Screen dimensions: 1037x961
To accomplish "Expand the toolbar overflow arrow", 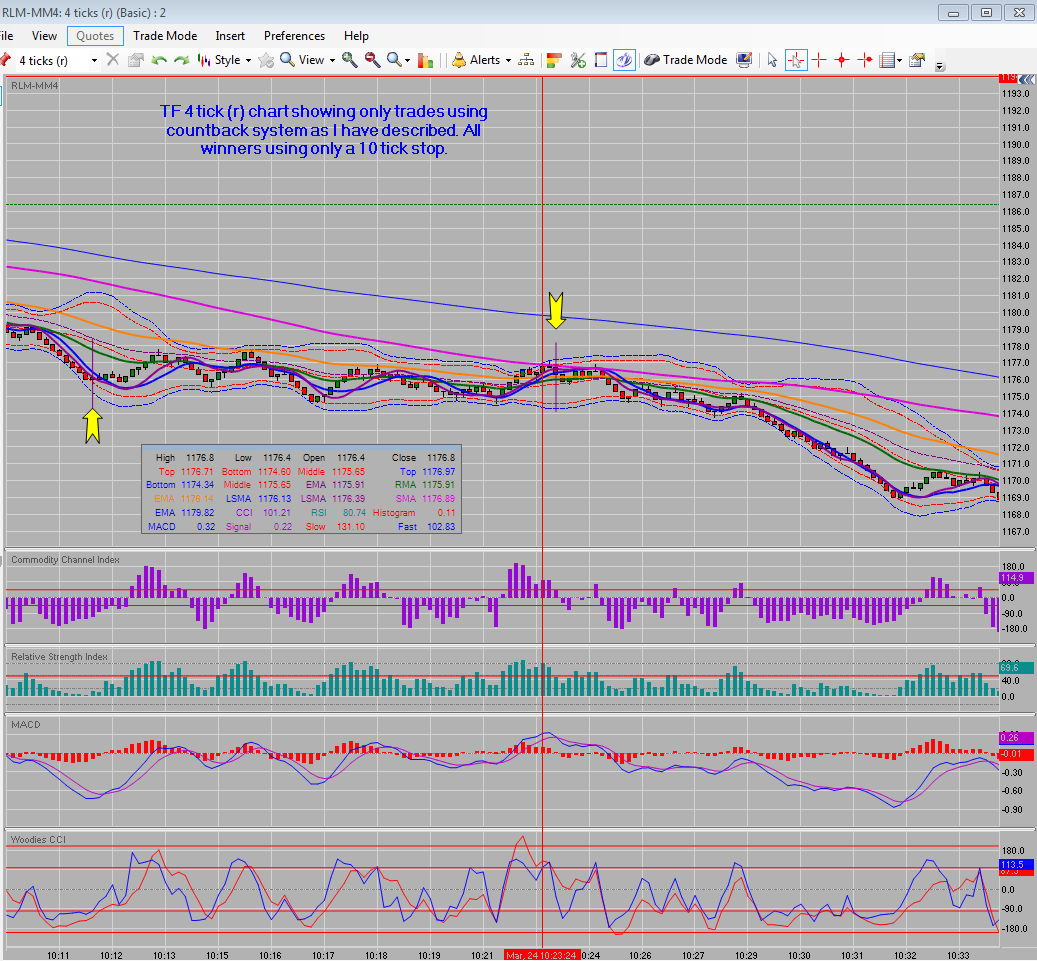I will pos(940,66).
